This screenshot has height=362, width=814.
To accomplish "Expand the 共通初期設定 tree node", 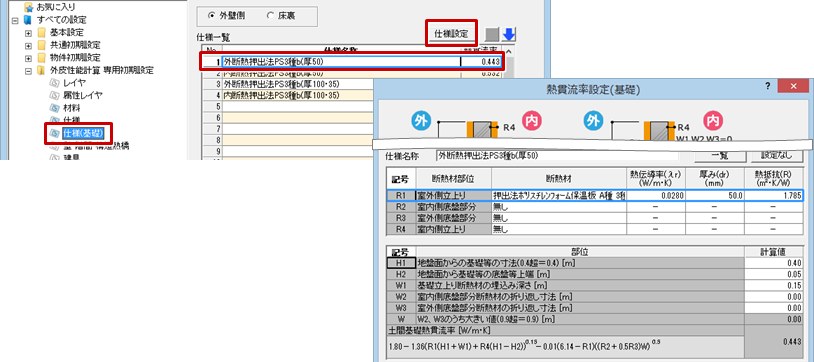I will 29,45.
